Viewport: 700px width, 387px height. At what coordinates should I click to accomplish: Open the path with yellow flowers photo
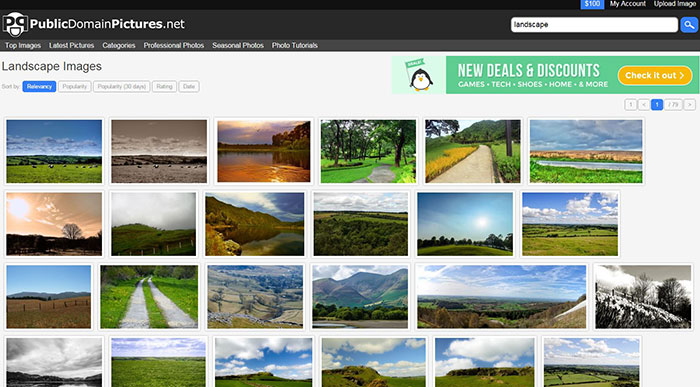[472, 151]
